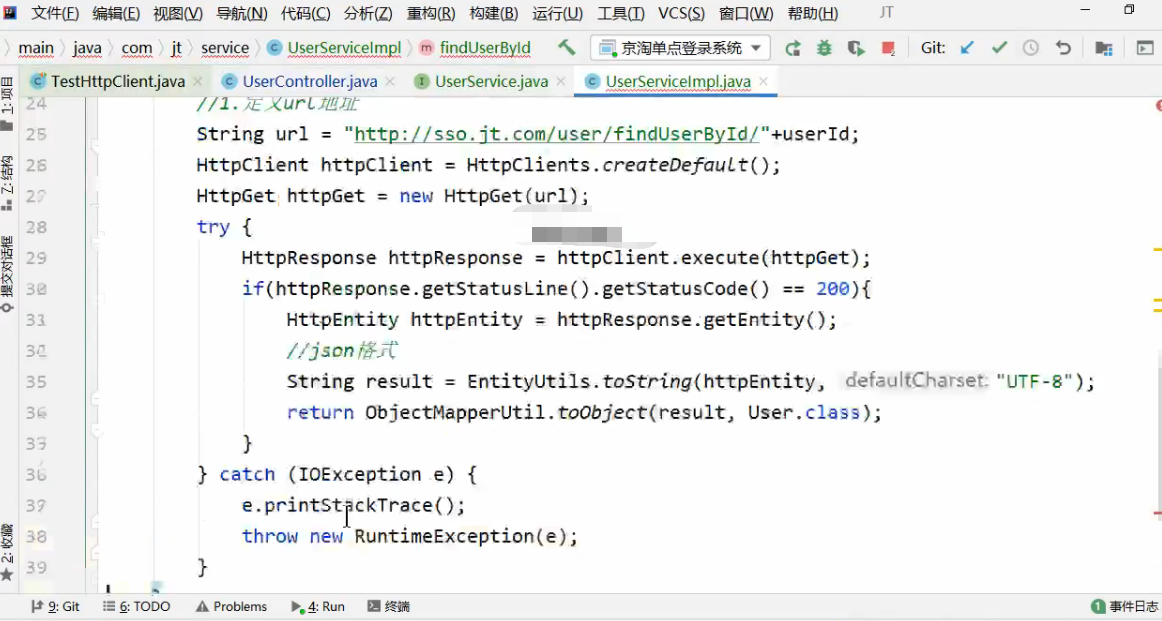
Task: Open the 编辑(E) menu
Action: tap(116, 13)
